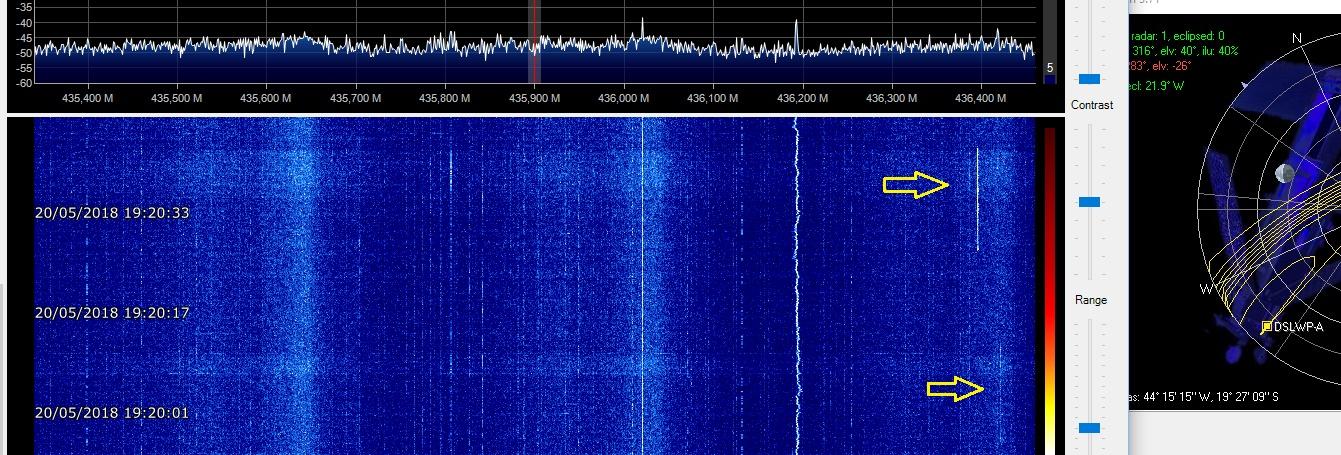
Task: Click the 436,400 M frequency label
Action: point(980,98)
